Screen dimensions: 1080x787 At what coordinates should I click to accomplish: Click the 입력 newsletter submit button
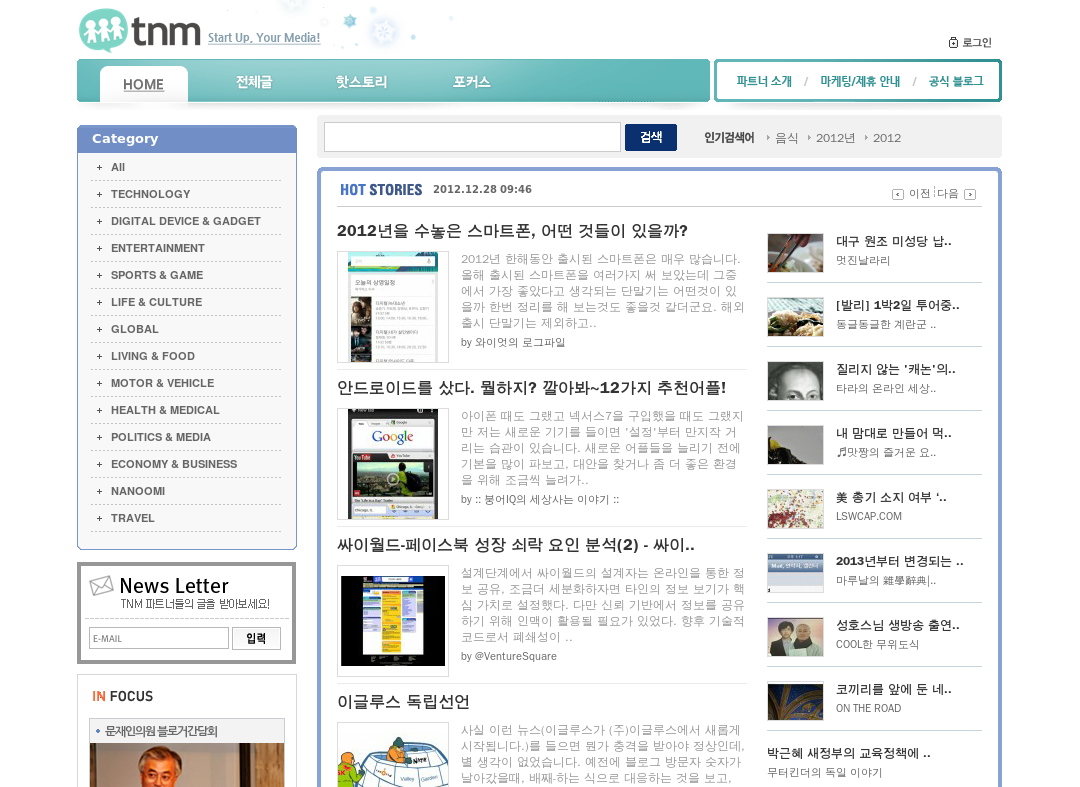click(x=256, y=638)
